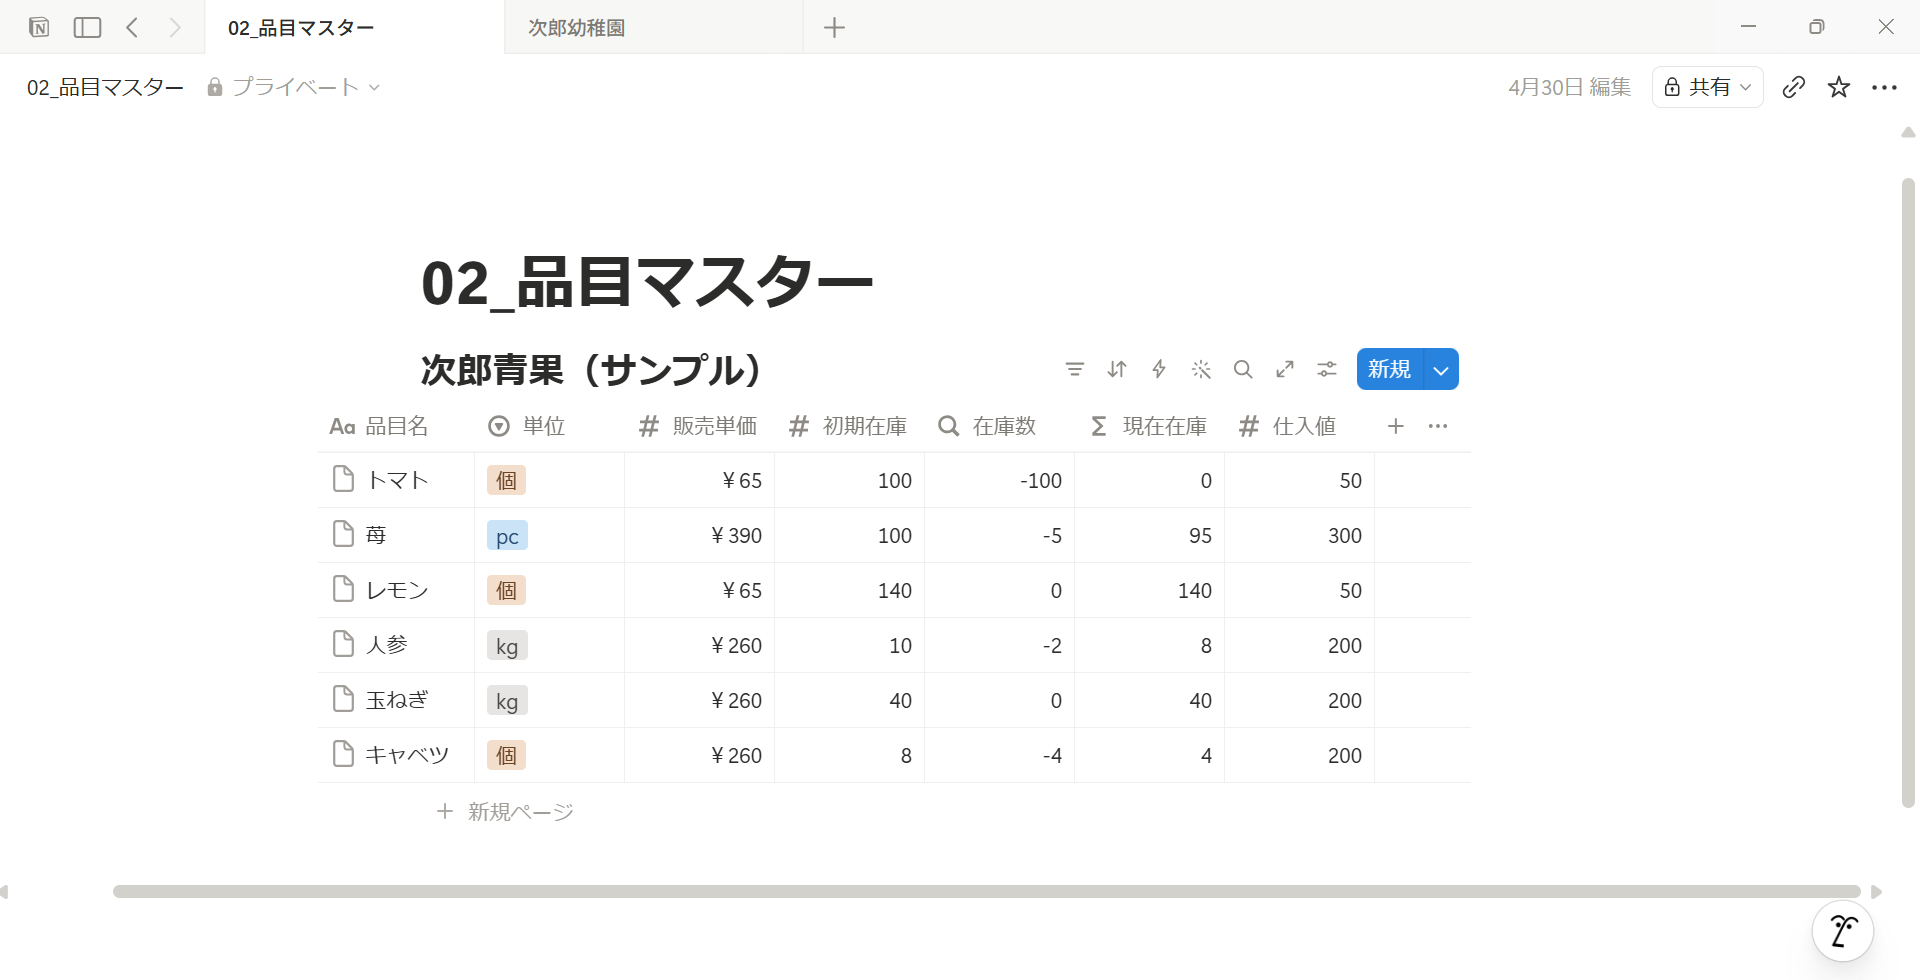Open the database sort arrows icon
Screen dimensions: 1920x980
[x=1117, y=369]
